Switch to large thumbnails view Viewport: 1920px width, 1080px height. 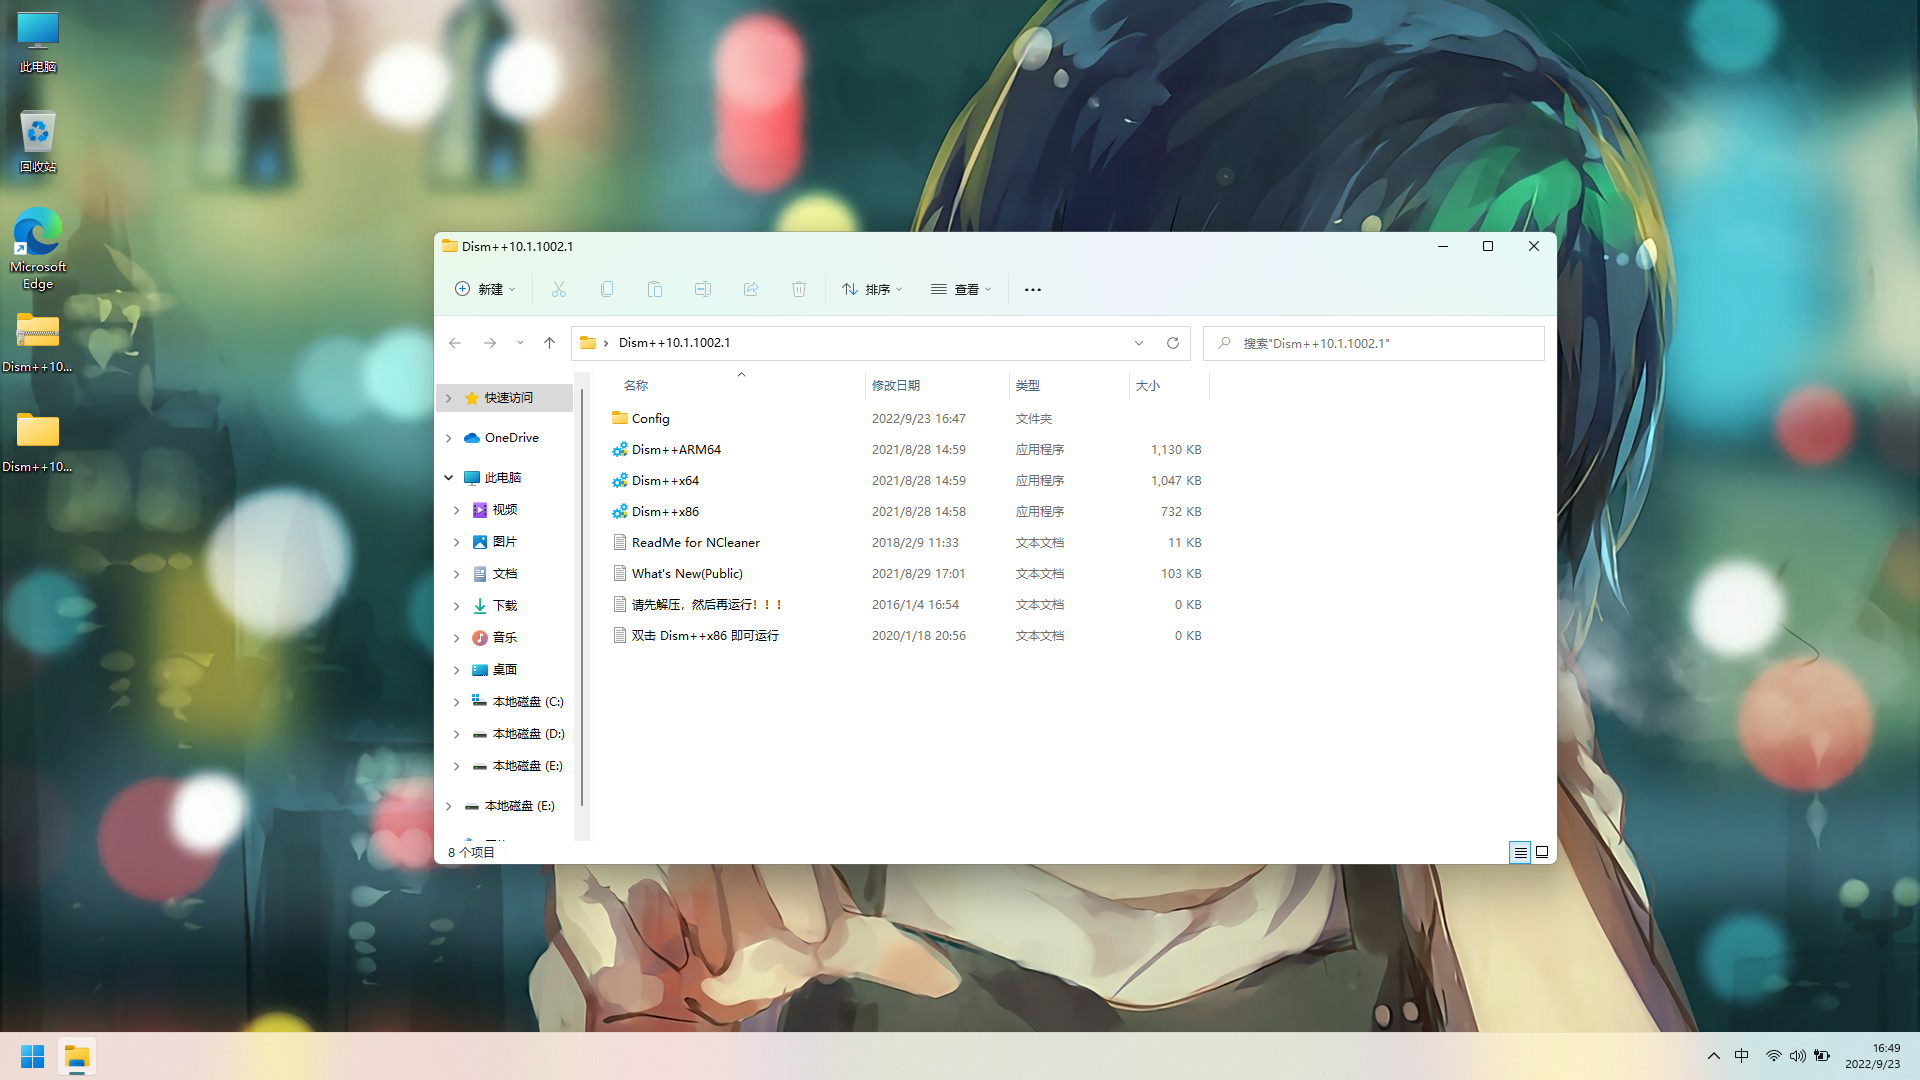coord(1542,852)
